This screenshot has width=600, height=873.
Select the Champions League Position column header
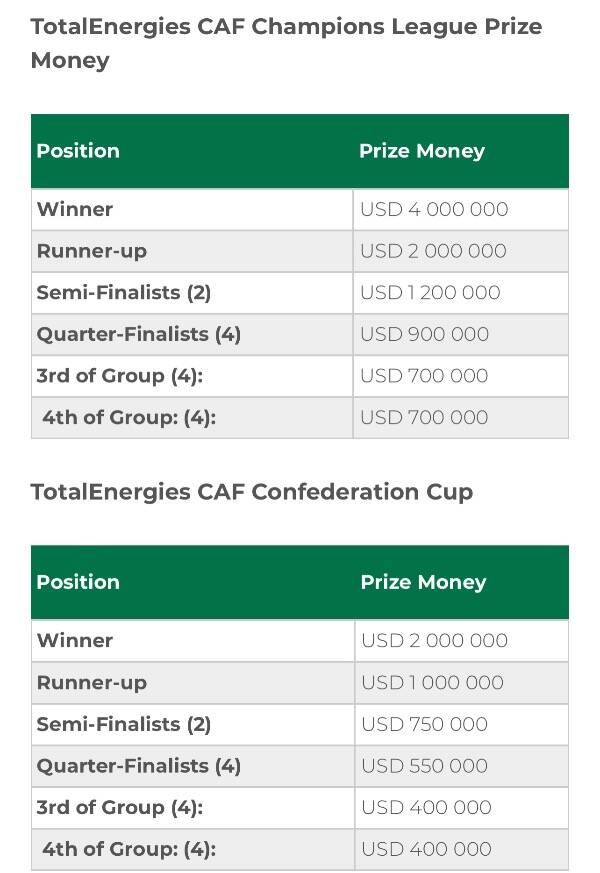(x=78, y=151)
